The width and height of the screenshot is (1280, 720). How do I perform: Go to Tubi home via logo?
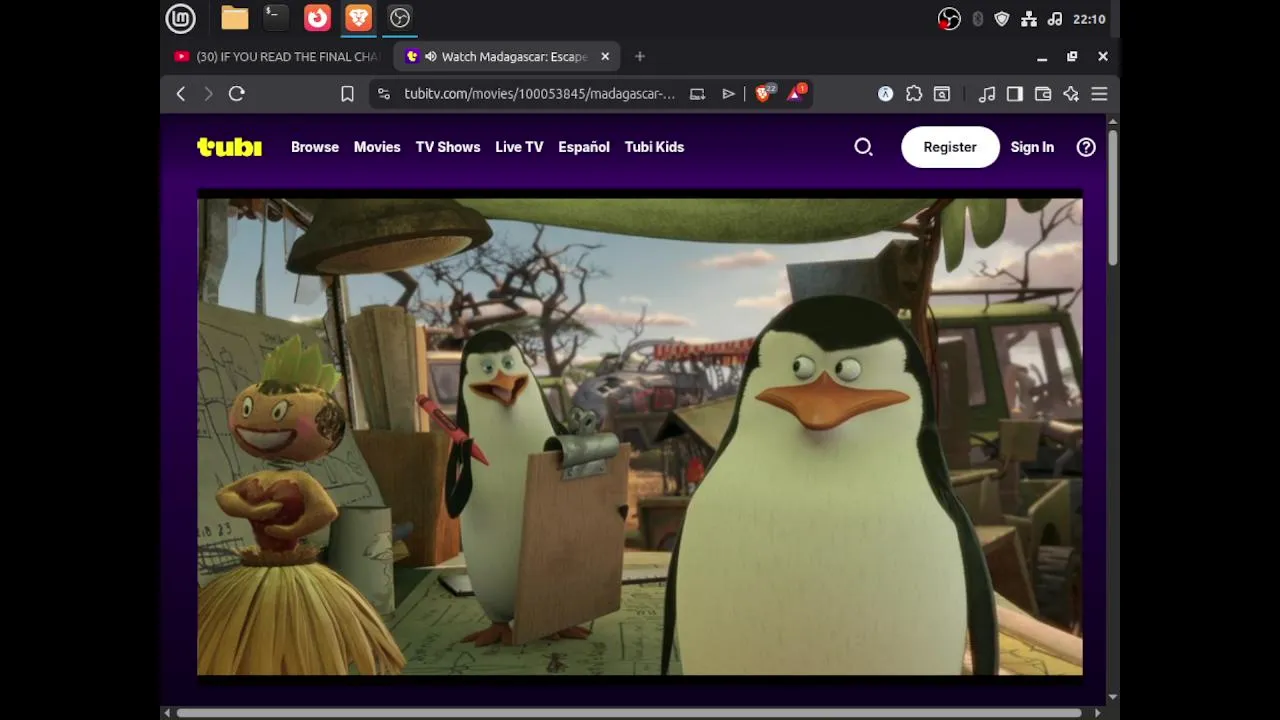click(x=229, y=147)
